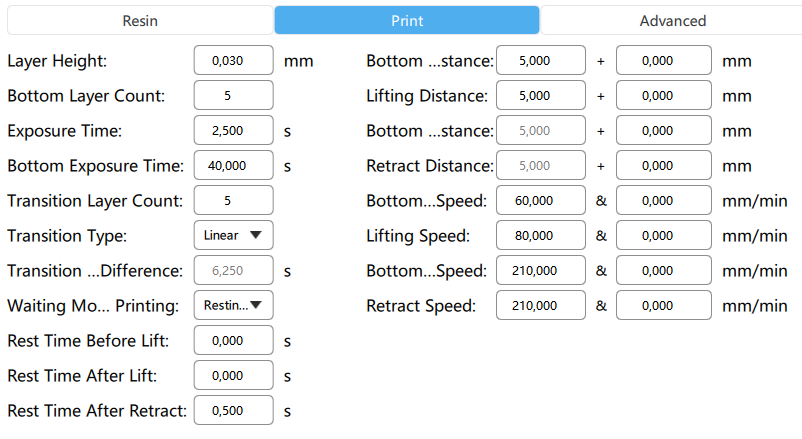Image resolution: width=802 pixels, height=439 pixels.
Task: Expand the Waiting Mode Printing dropdown
Action: coord(233,305)
